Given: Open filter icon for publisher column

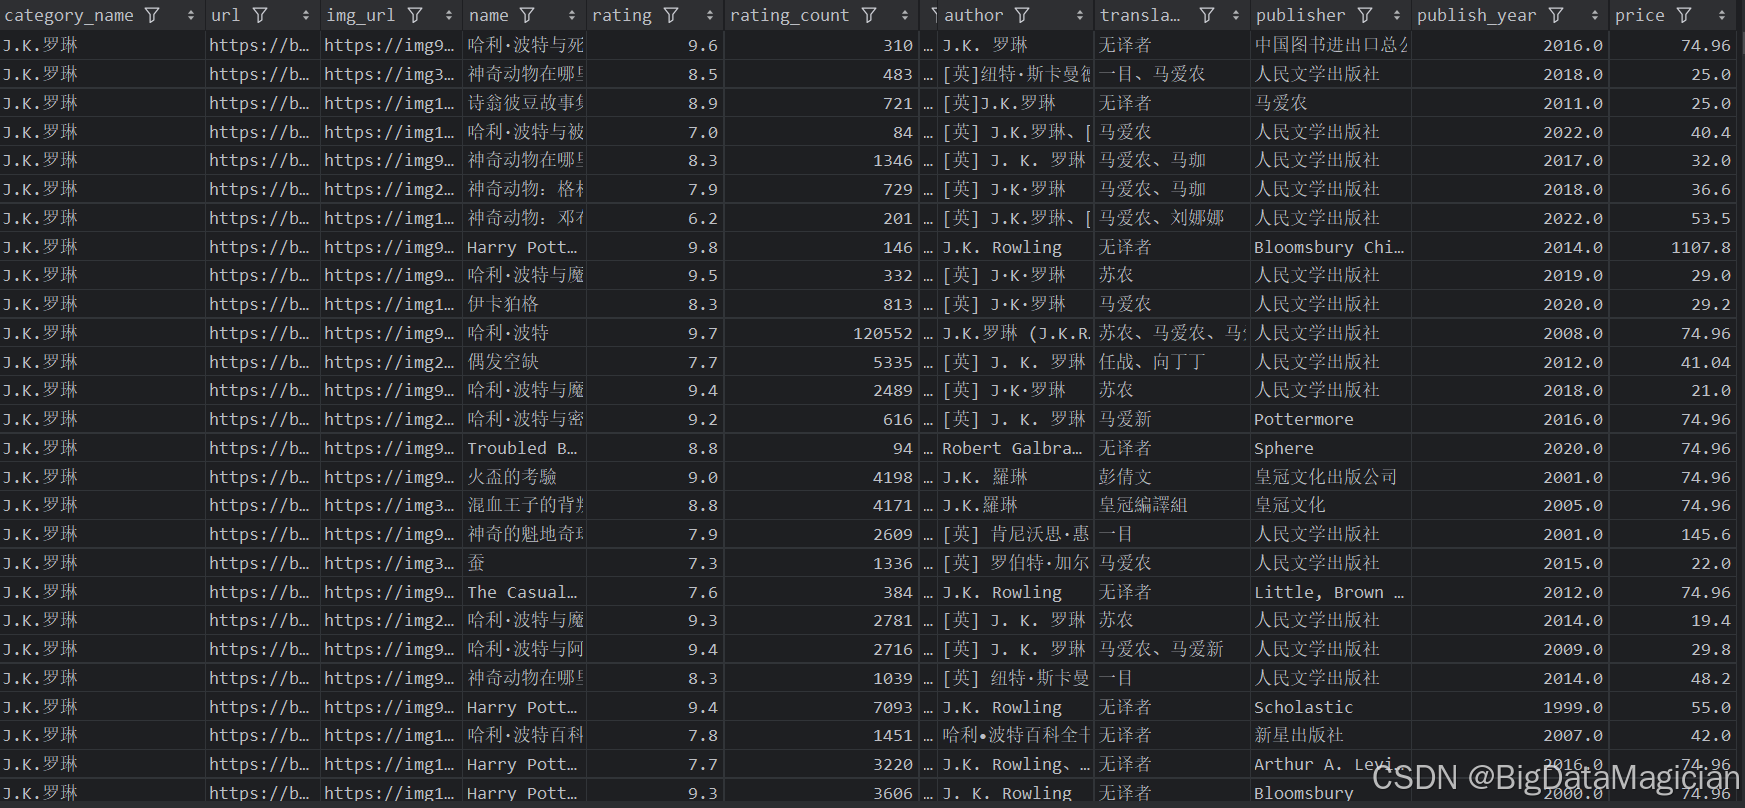Looking at the screenshot, I should [x=1365, y=15].
